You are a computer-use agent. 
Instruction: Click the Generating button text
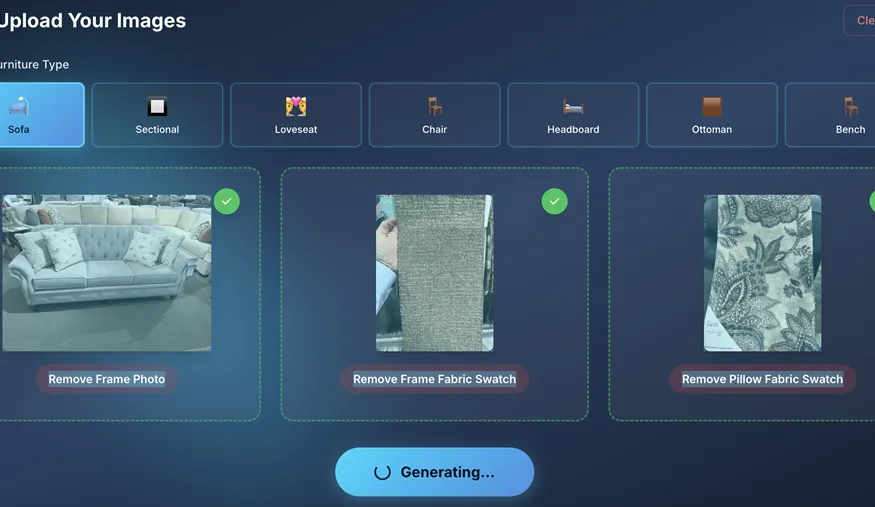click(447, 473)
